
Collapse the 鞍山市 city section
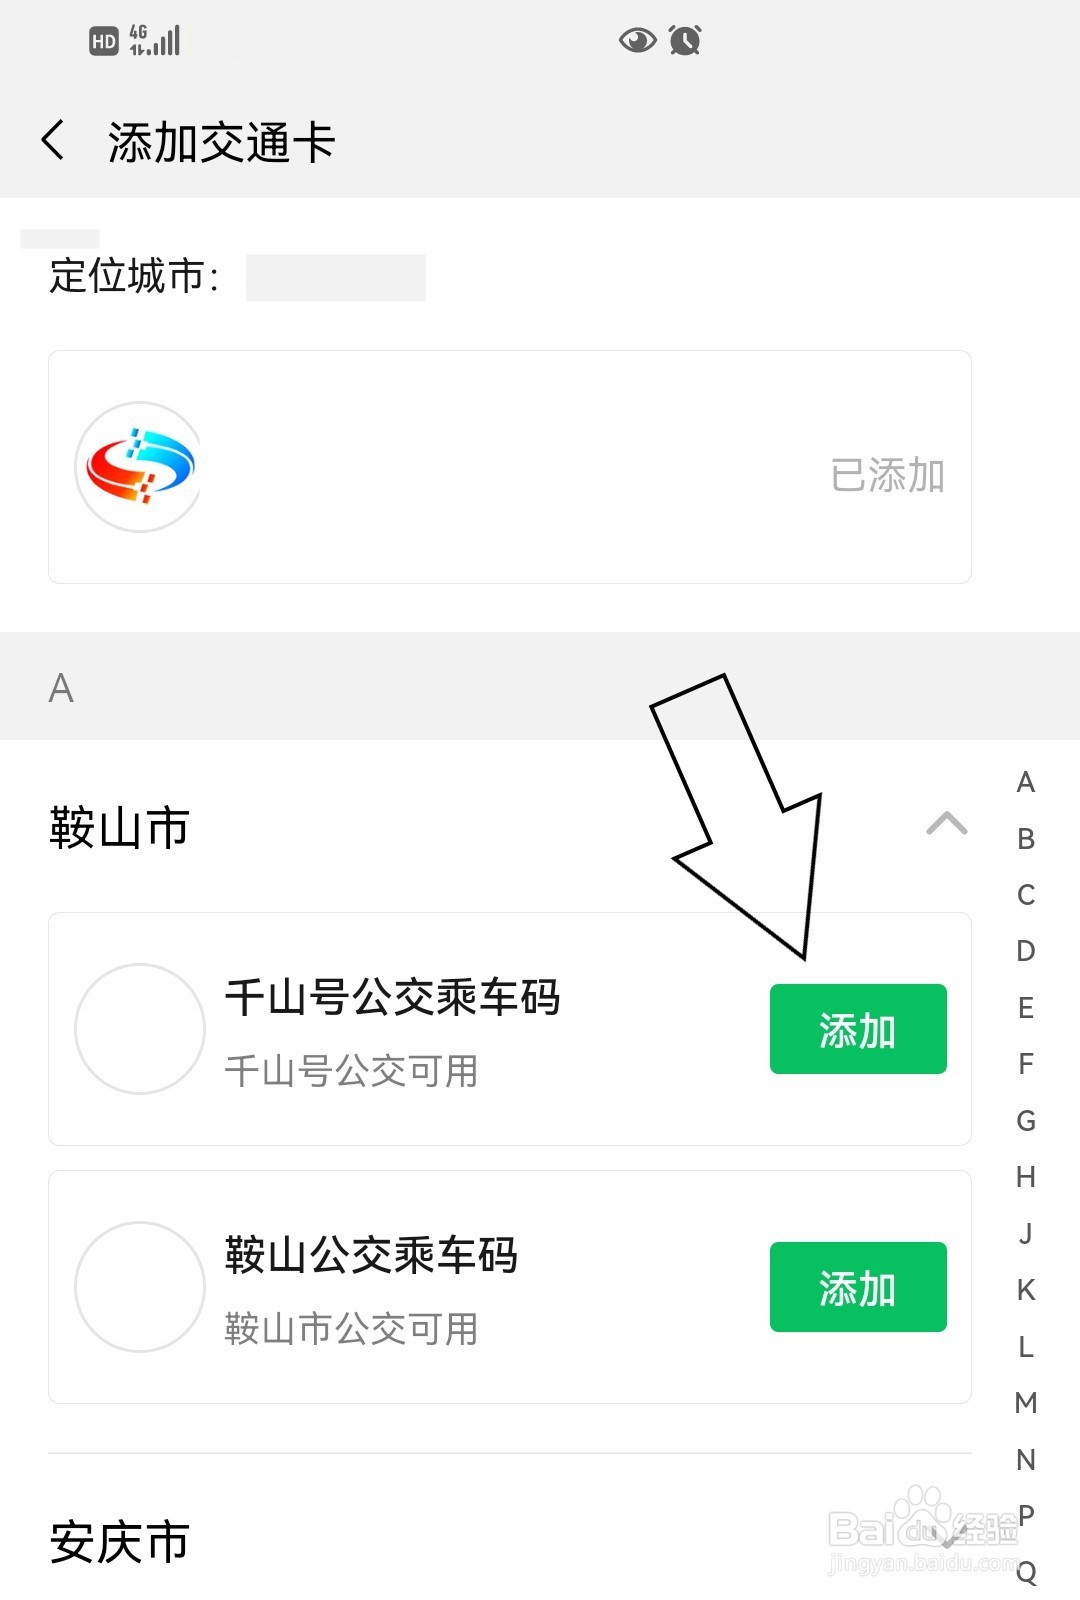coord(946,824)
